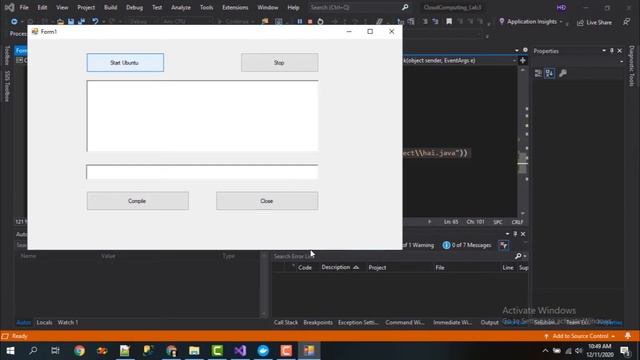
Task: Click the Compile button in Form1
Action: tap(138, 201)
